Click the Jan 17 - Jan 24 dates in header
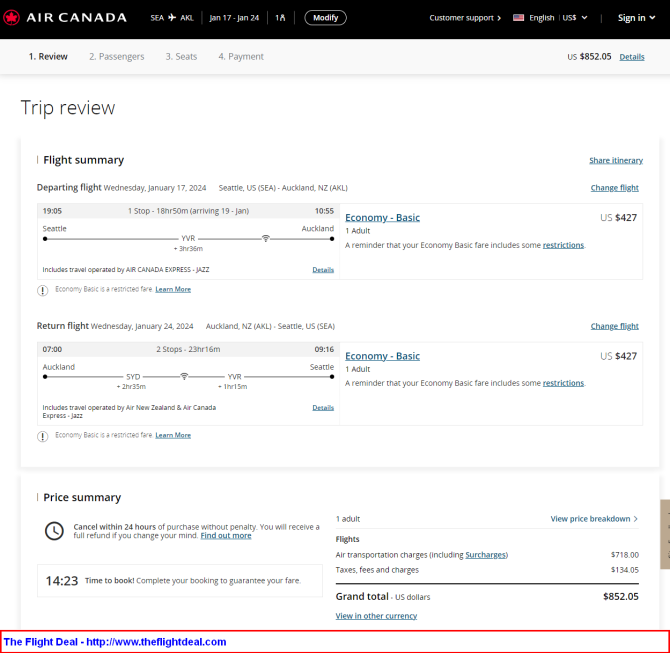 [x=234, y=18]
